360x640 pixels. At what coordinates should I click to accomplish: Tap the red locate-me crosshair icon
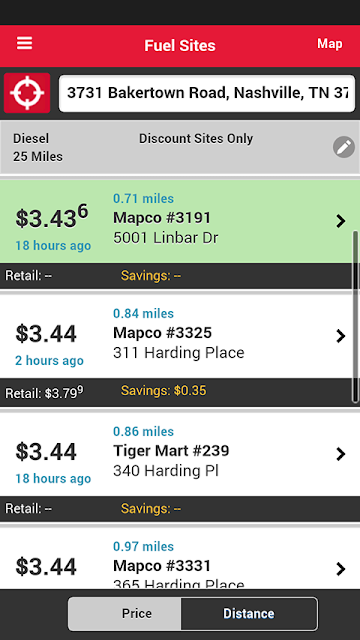click(27, 93)
